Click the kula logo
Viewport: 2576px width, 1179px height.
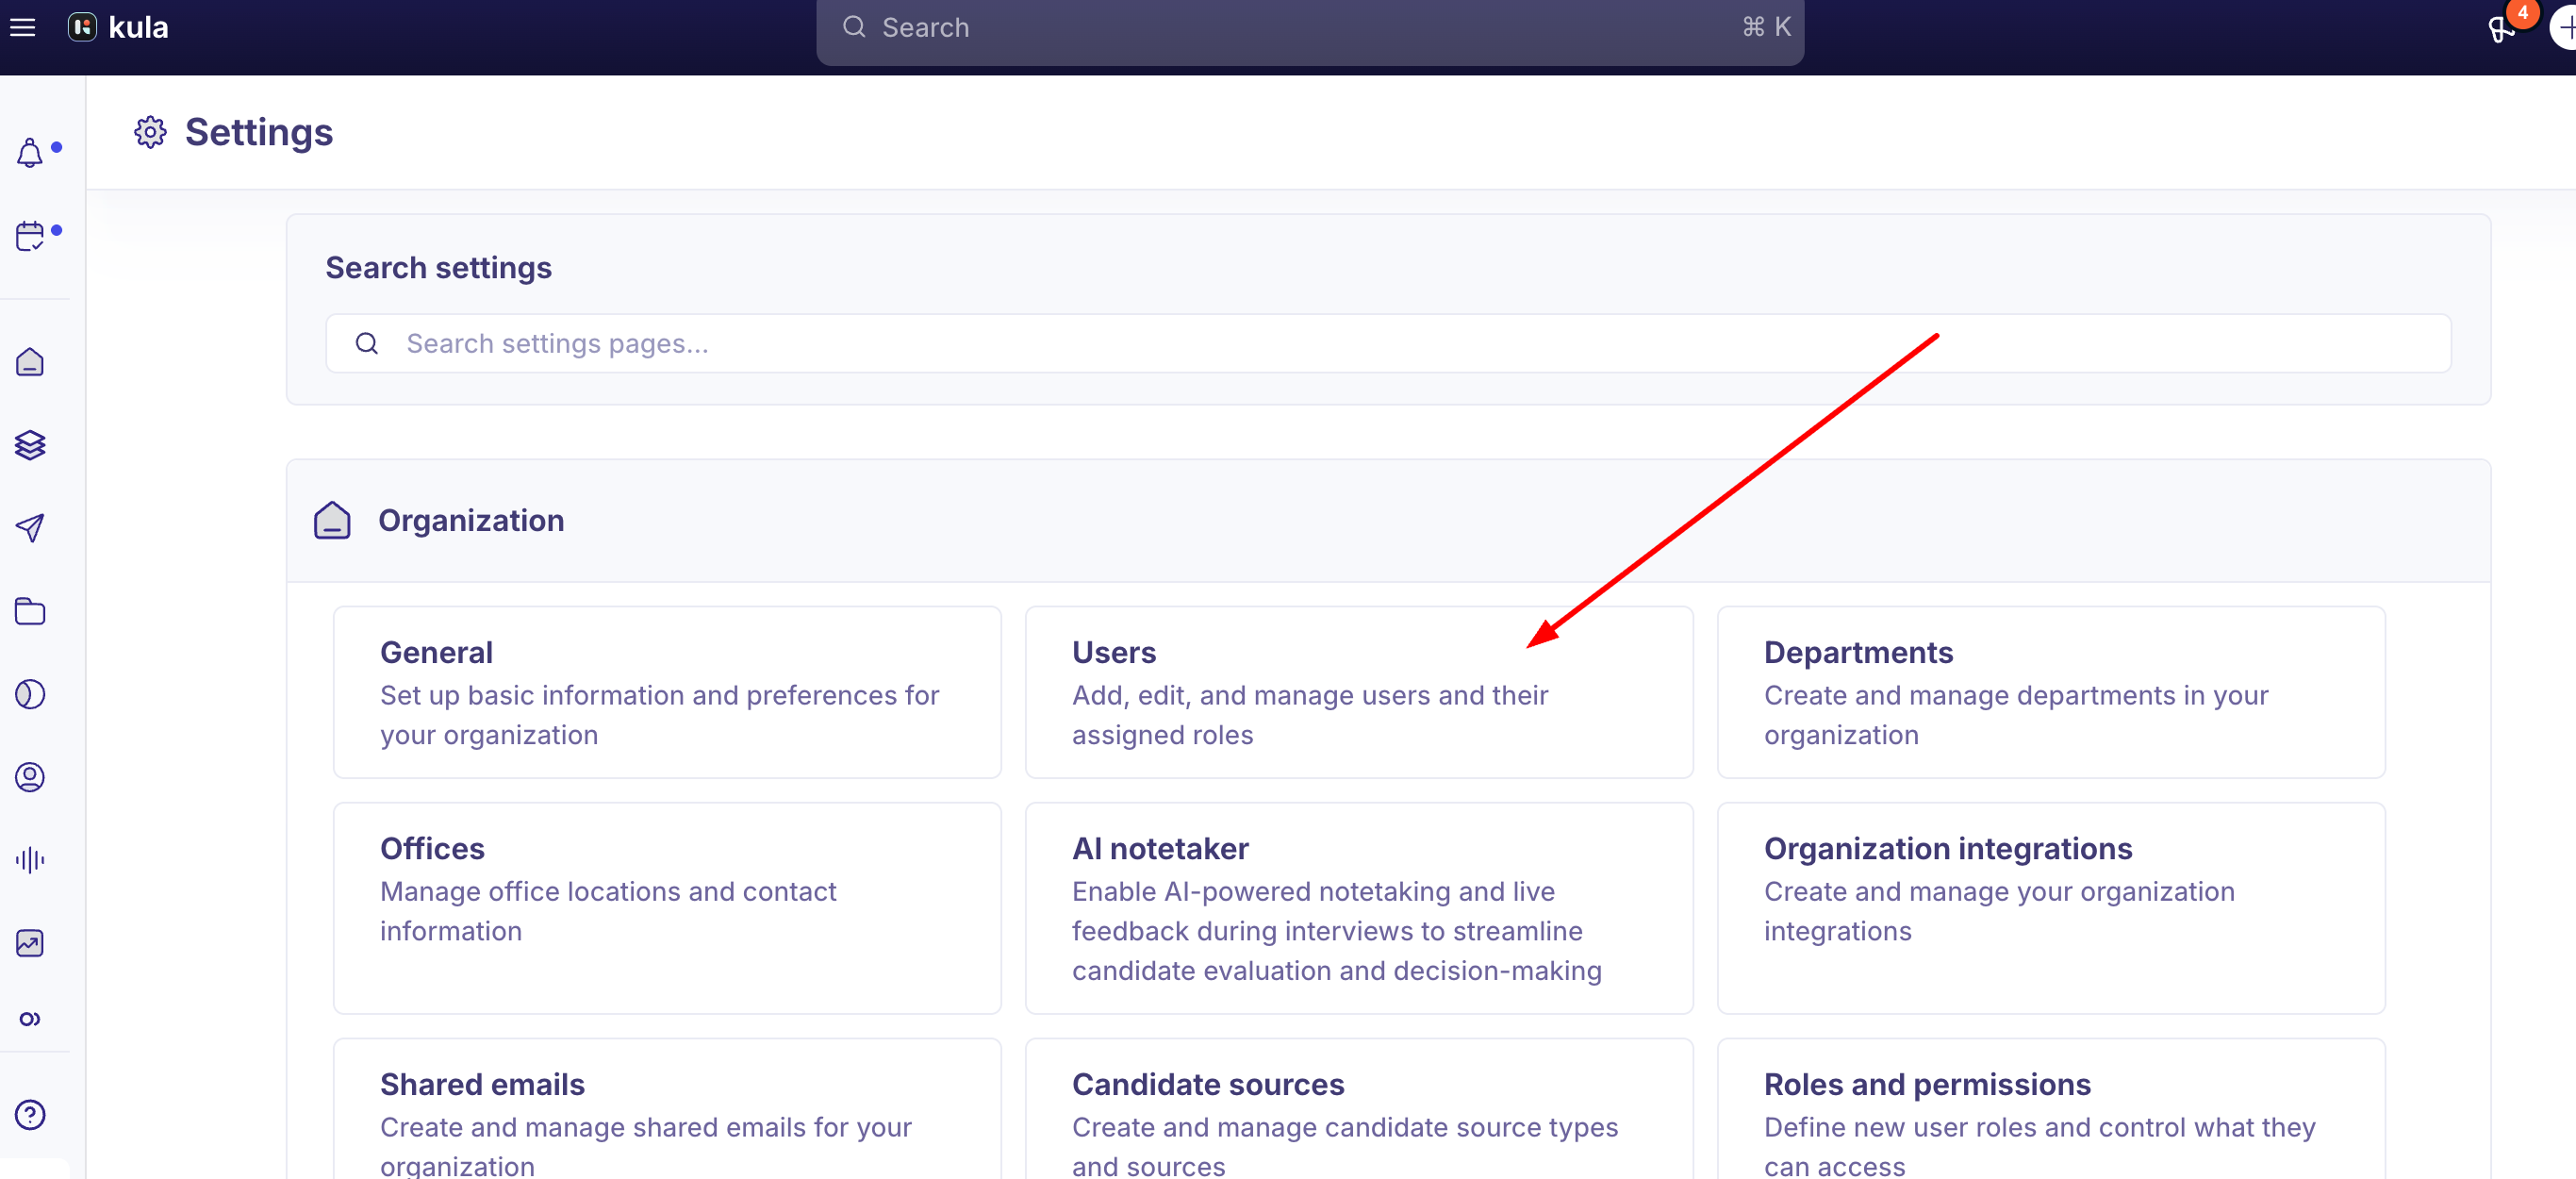[x=118, y=27]
